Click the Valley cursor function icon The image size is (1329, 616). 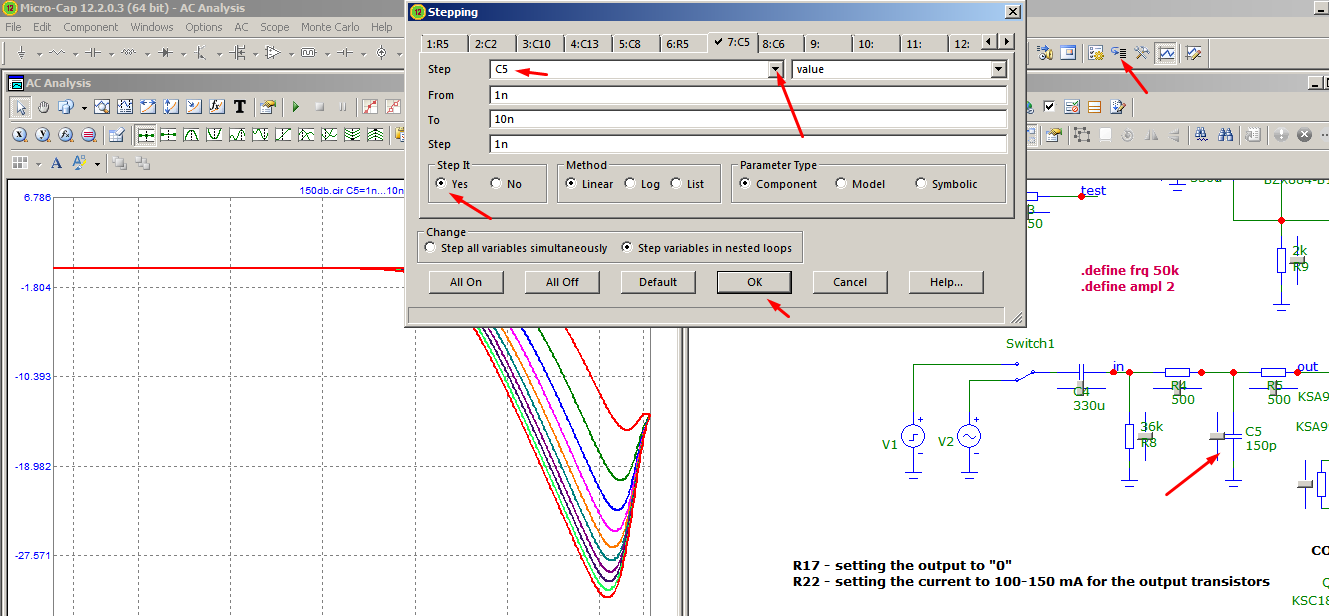[x=214, y=134]
